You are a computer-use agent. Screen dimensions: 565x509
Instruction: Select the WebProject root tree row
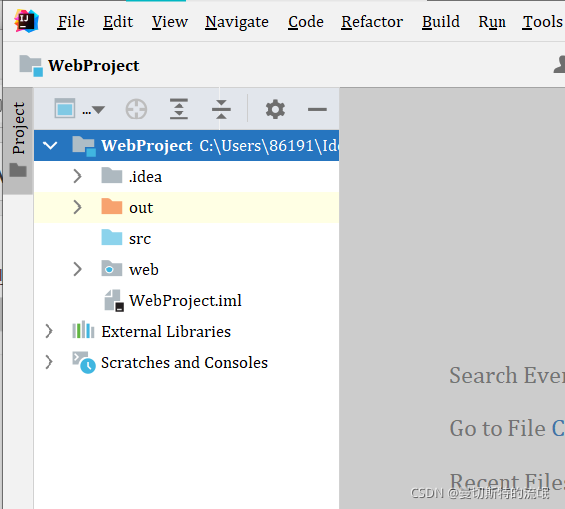pyautogui.click(x=187, y=146)
